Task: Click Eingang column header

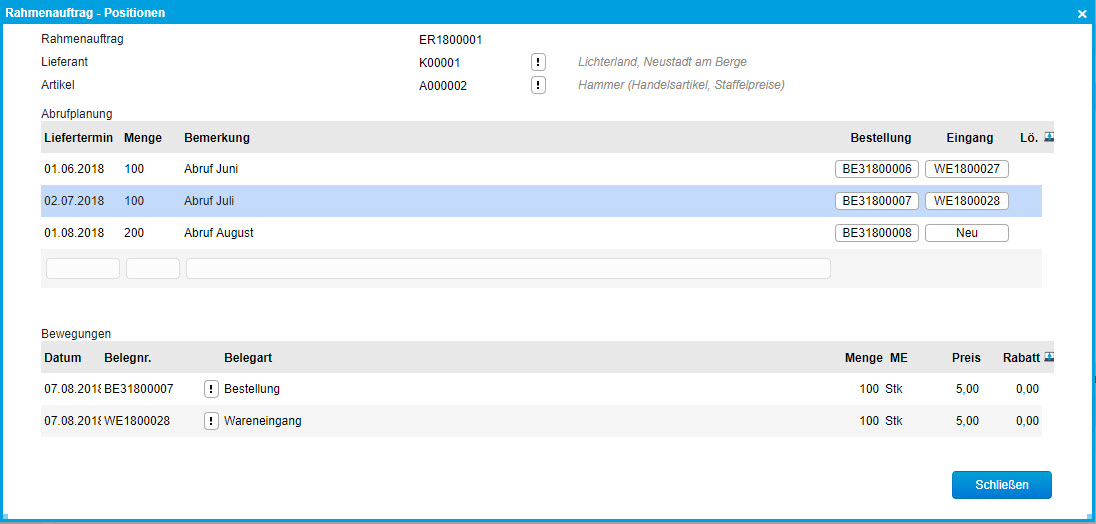Action: 969,138
